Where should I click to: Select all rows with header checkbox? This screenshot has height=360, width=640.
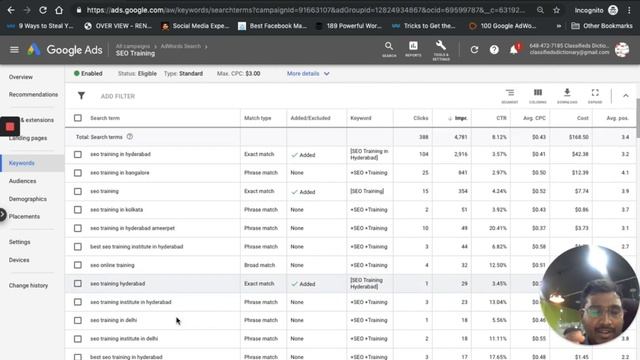tap(78, 118)
